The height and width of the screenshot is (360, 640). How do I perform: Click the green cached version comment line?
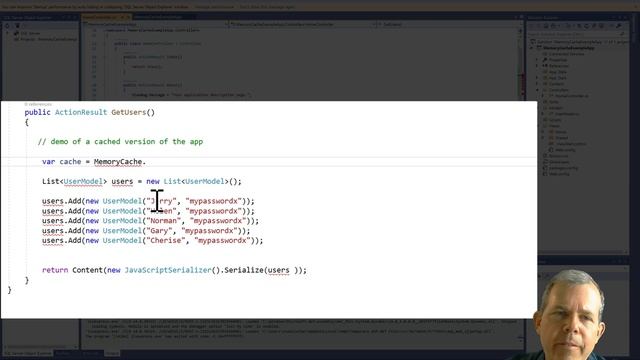coord(120,142)
